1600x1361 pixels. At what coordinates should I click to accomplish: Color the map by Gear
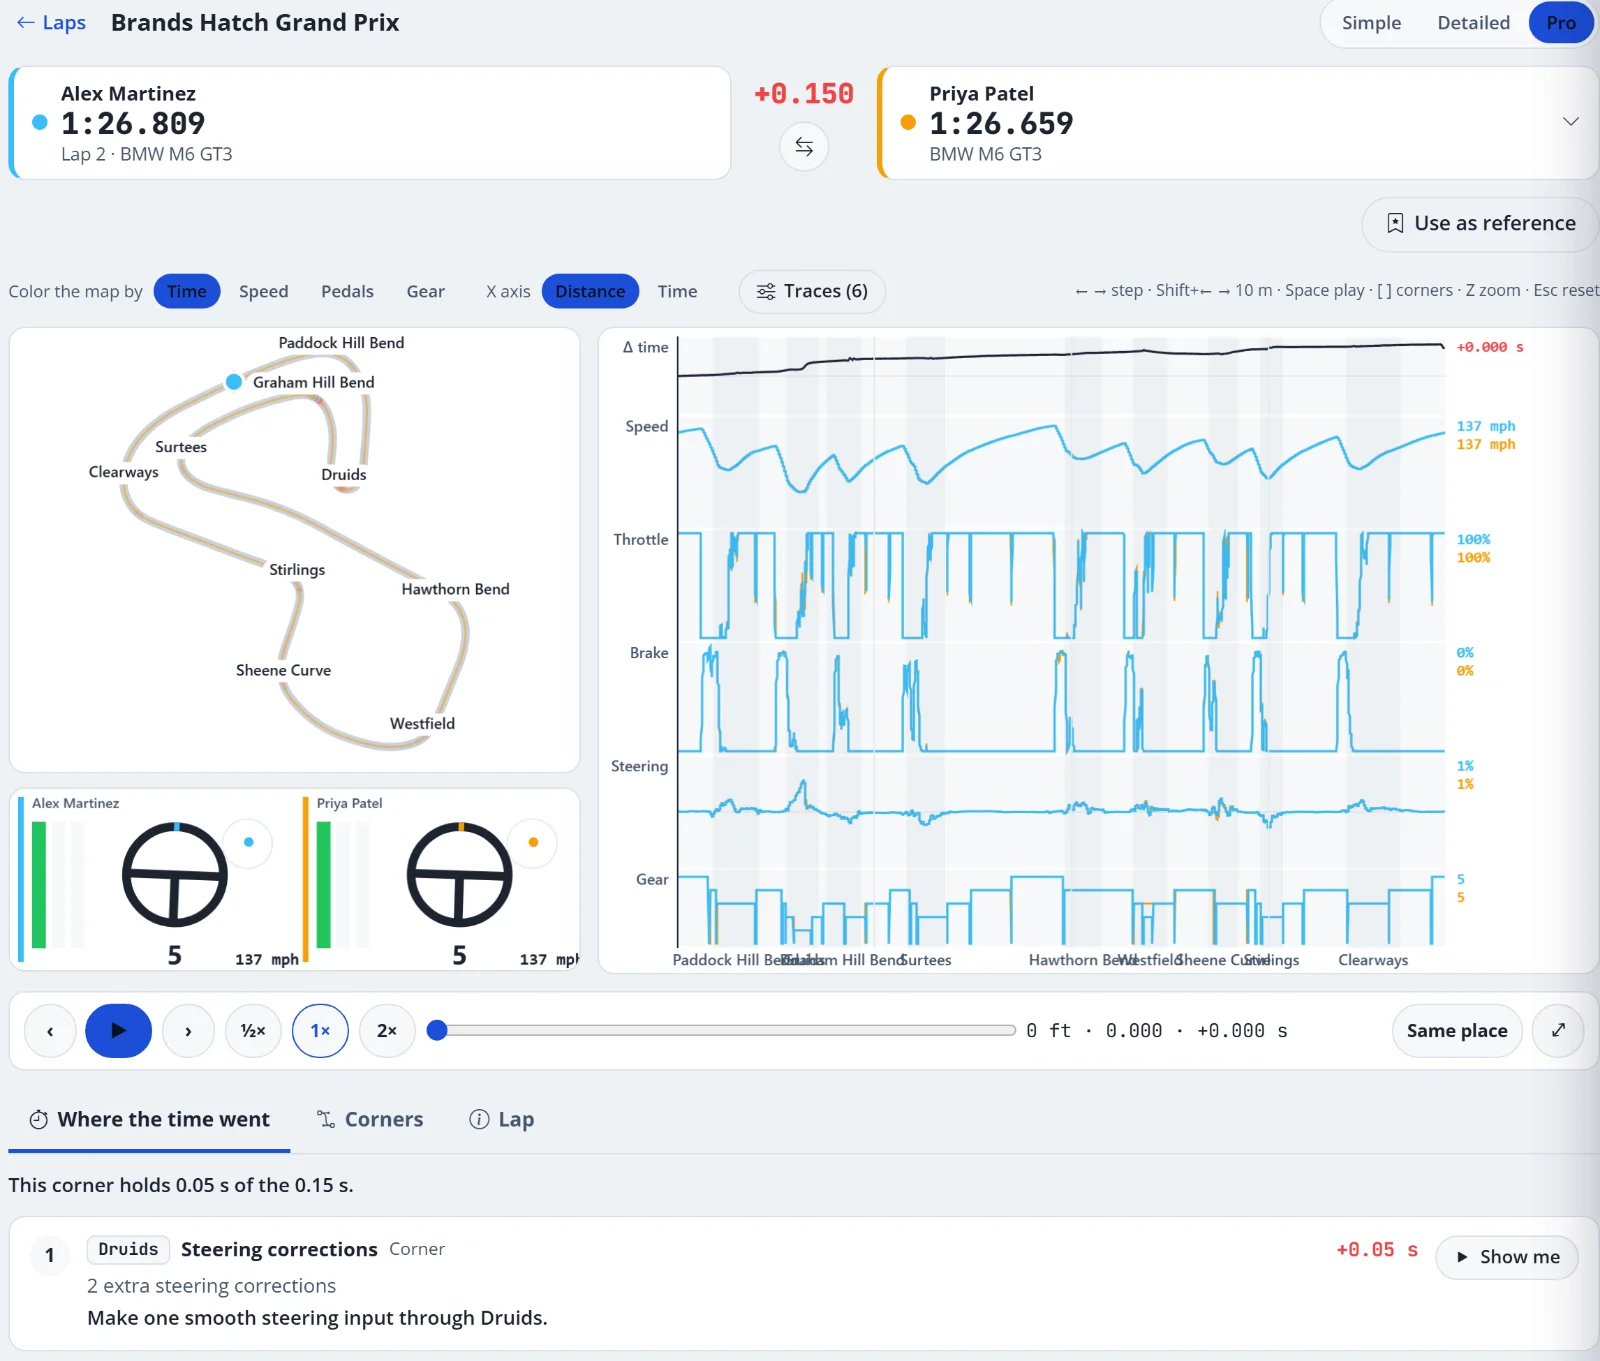[425, 291]
